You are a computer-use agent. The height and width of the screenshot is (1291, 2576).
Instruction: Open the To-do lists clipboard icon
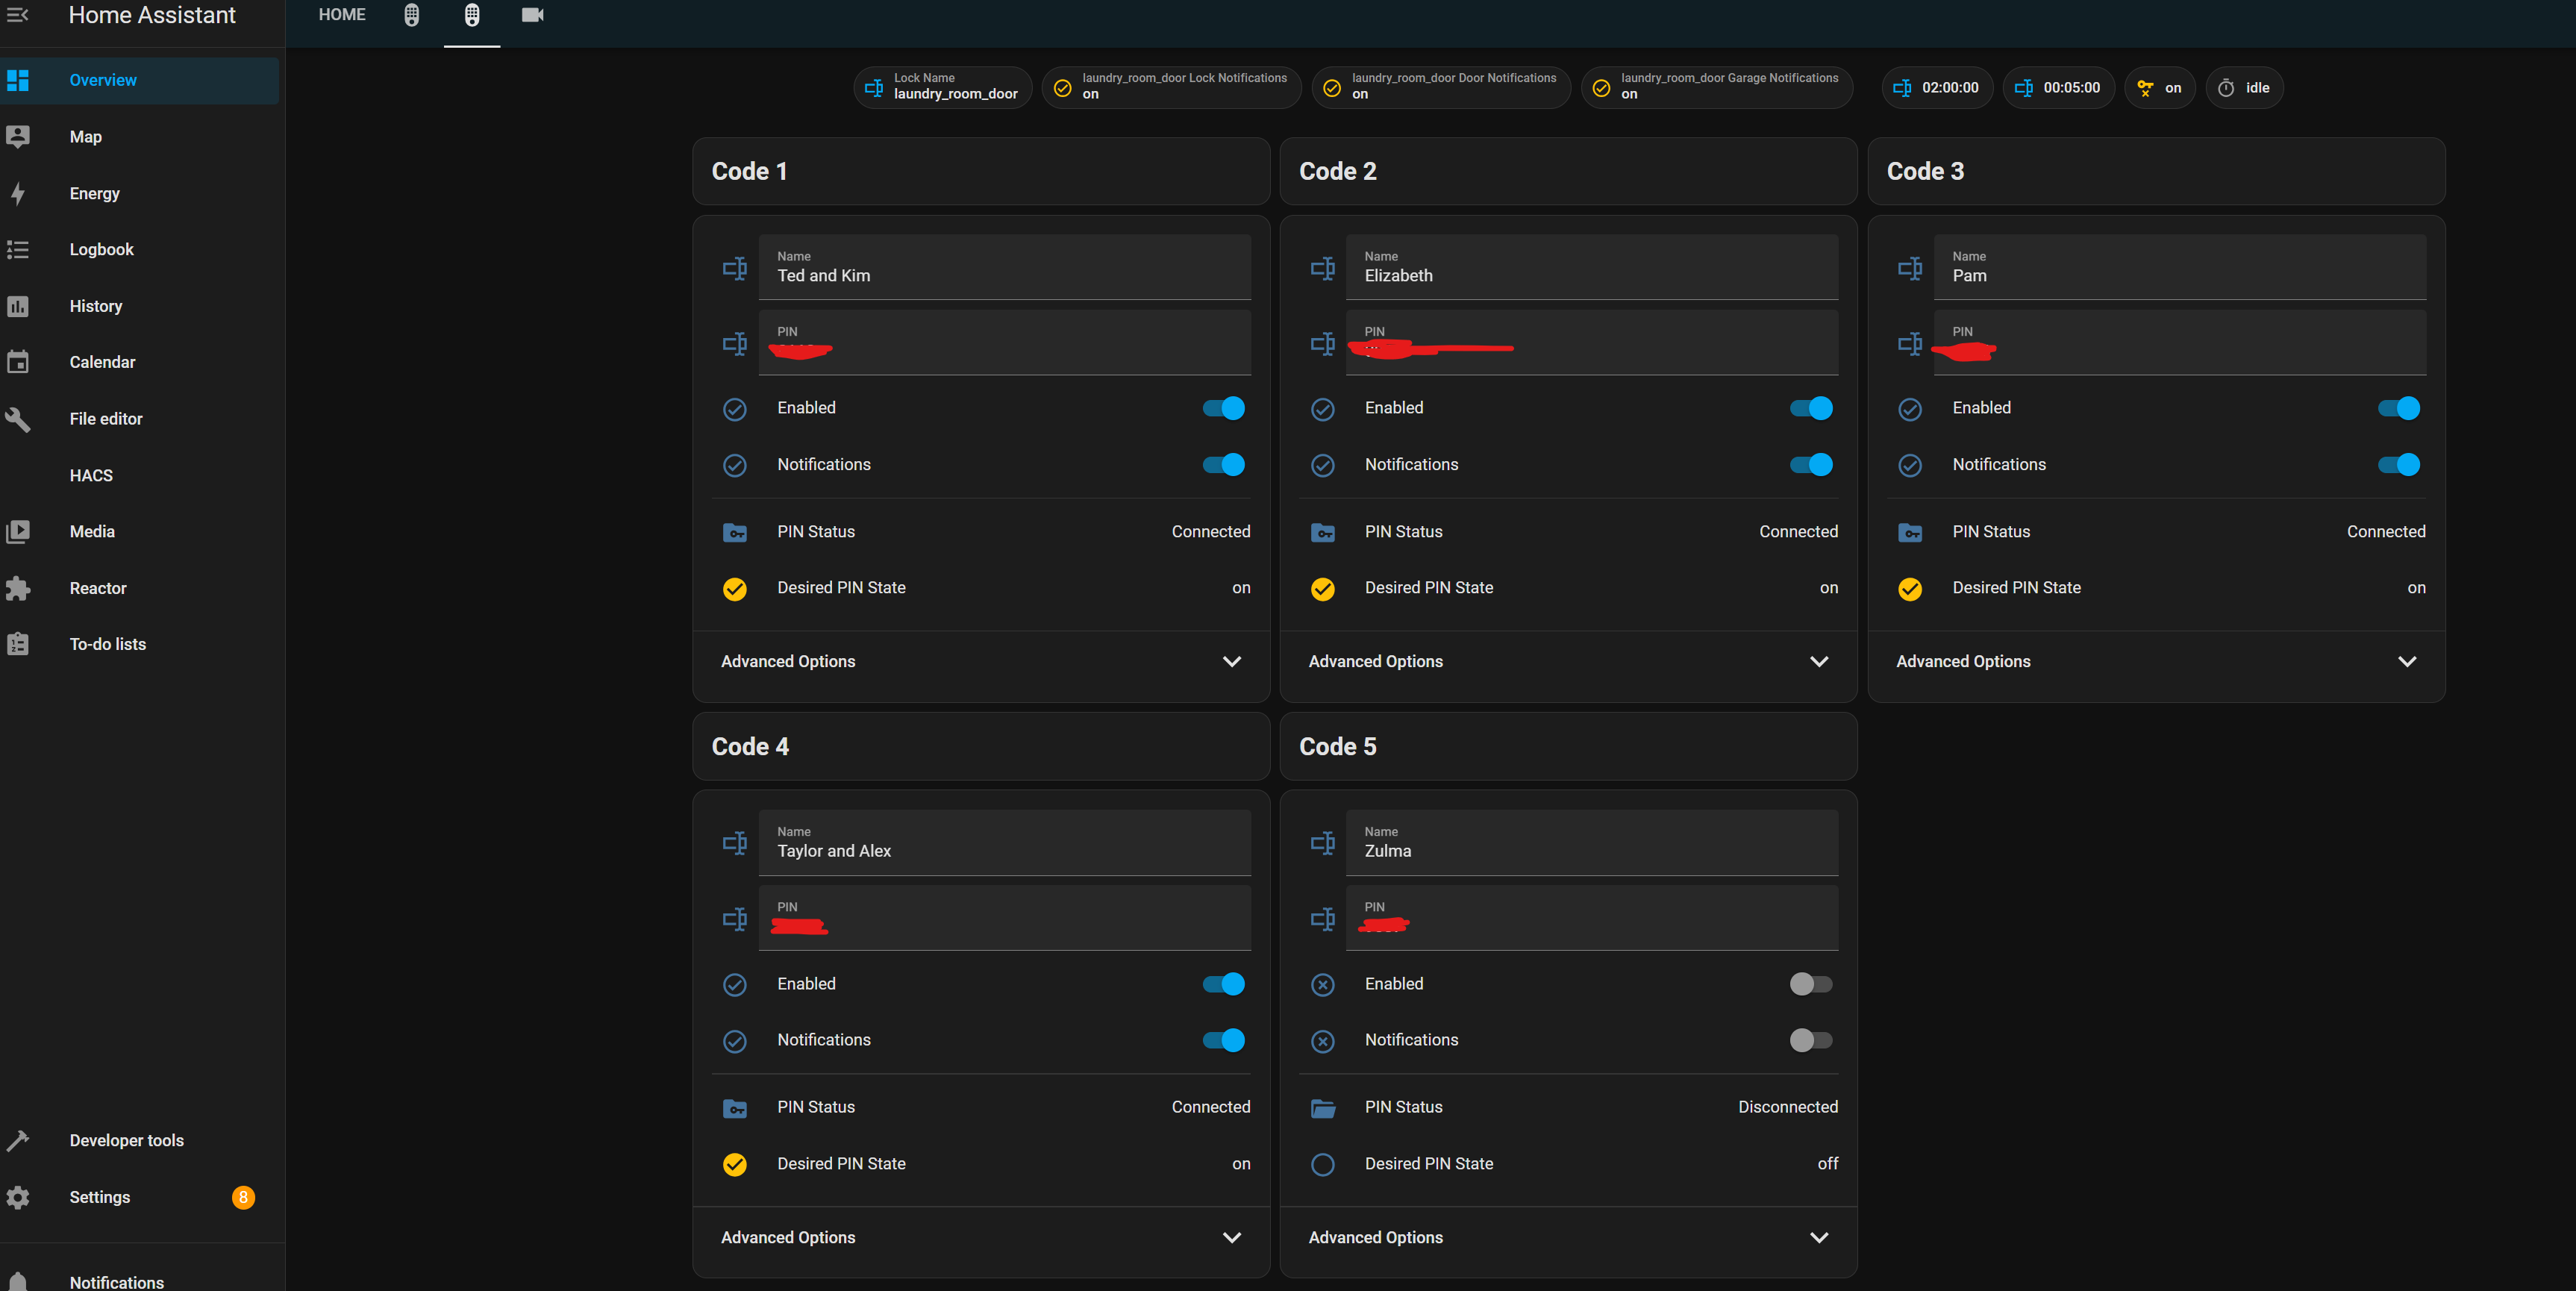[18, 644]
